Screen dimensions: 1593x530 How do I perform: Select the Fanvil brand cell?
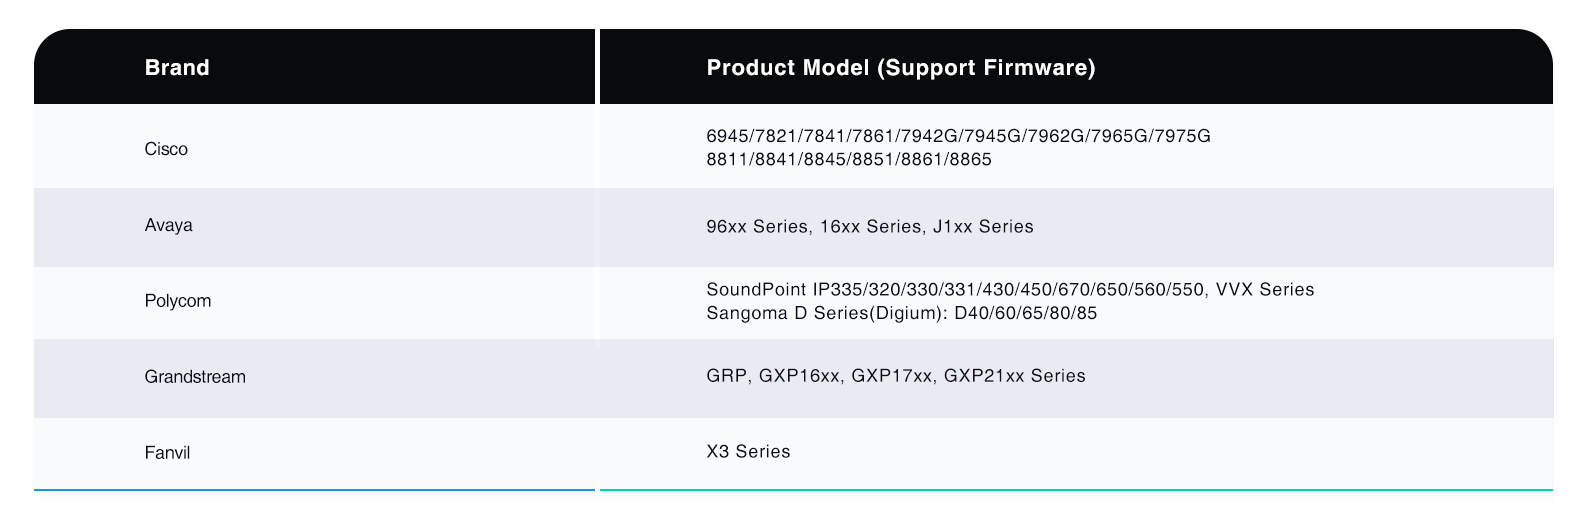167,453
